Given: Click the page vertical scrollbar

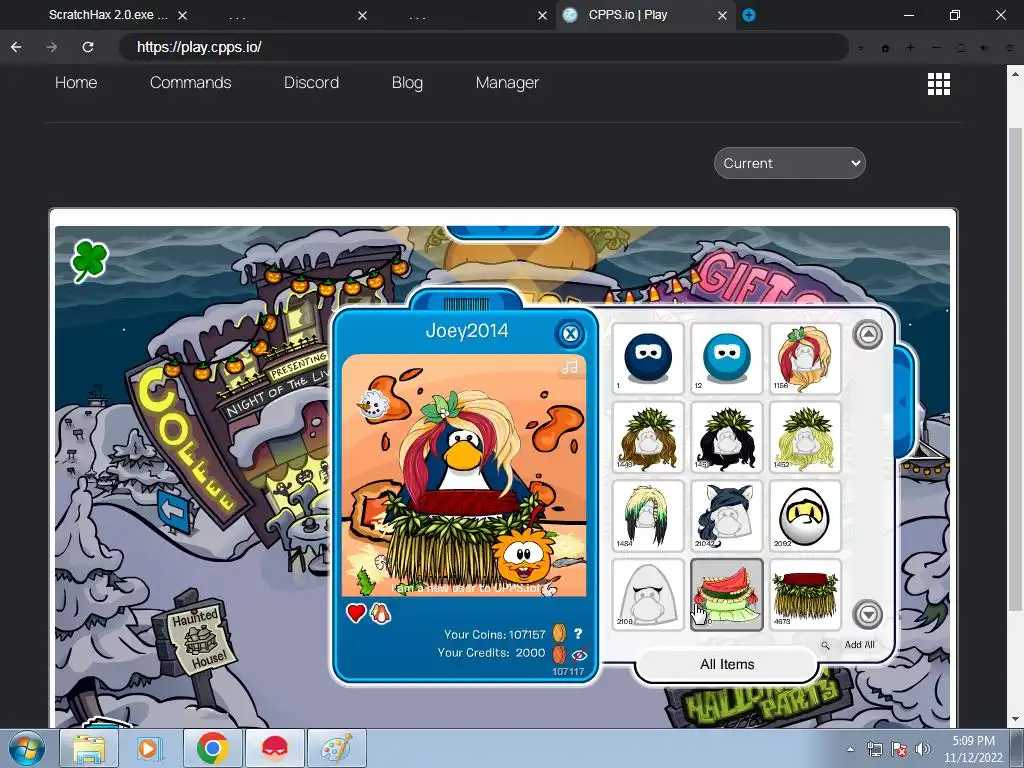Looking at the screenshot, I should click(x=1015, y=372).
